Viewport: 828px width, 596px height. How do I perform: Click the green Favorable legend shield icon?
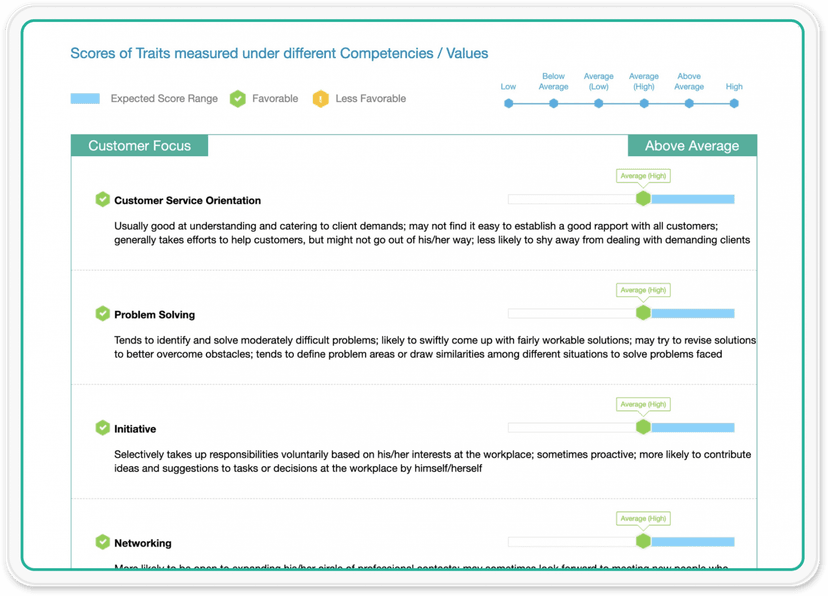[x=237, y=99]
